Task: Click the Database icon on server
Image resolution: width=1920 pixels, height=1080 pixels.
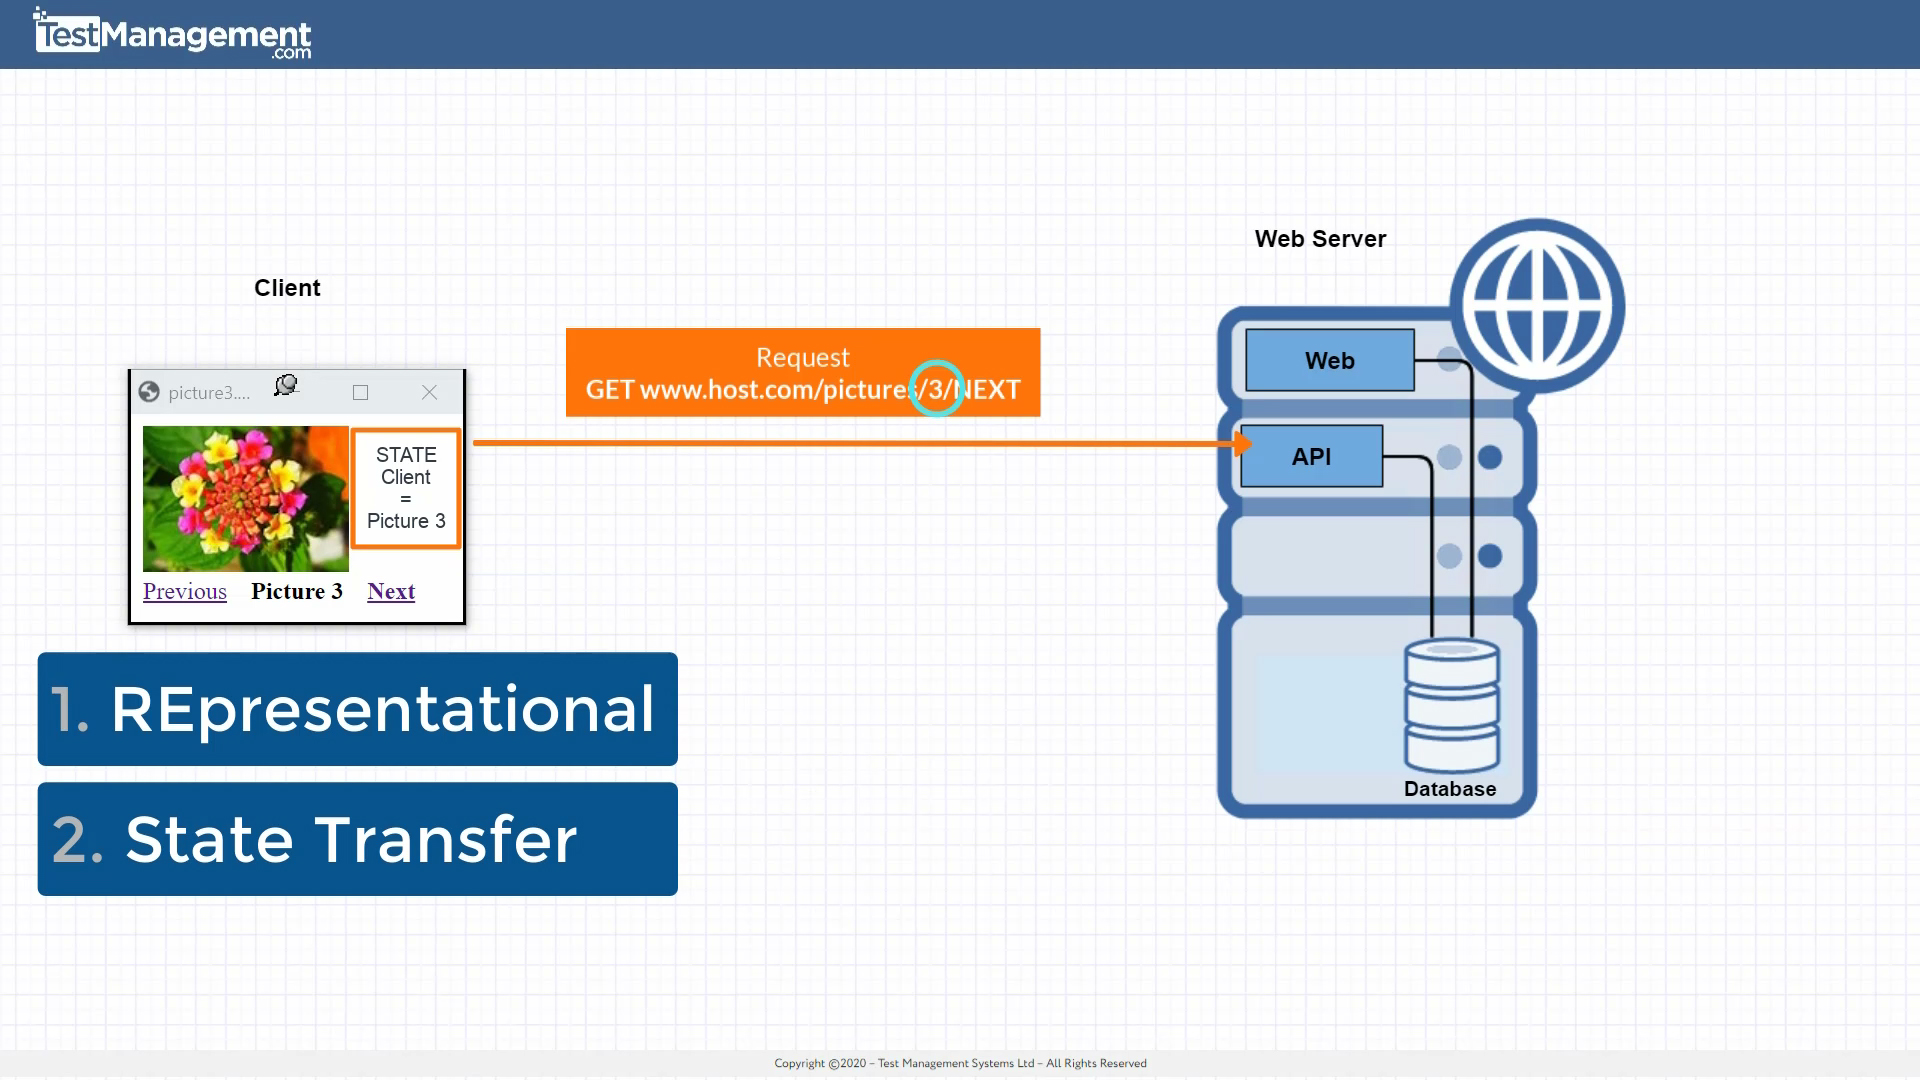Action: click(1448, 709)
